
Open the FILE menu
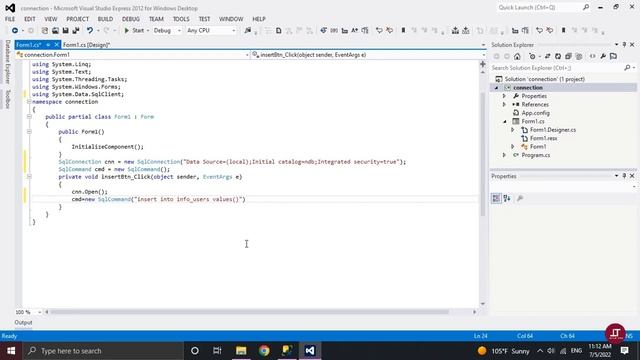(10, 19)
